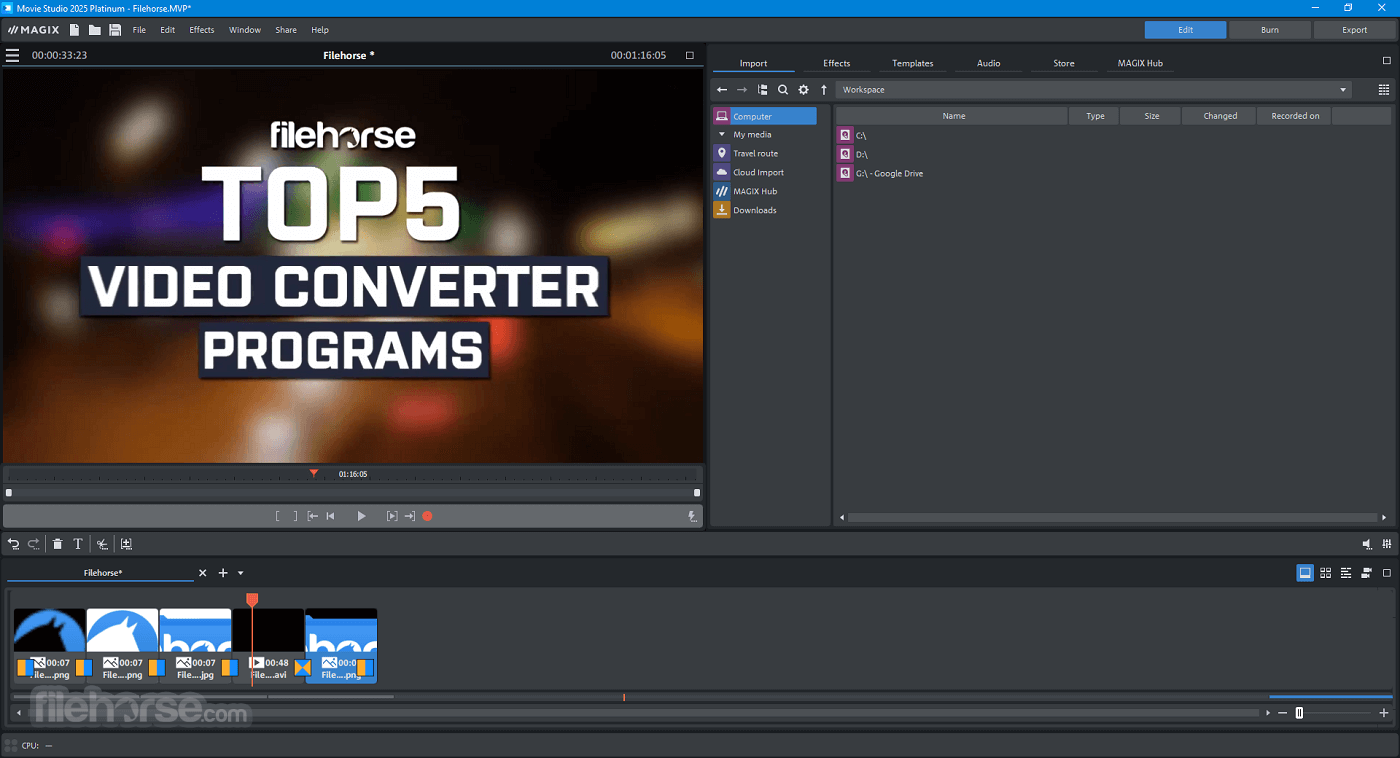
Task: Add a new movie tab
Action: pyautogui.click(x=223, y=573)
